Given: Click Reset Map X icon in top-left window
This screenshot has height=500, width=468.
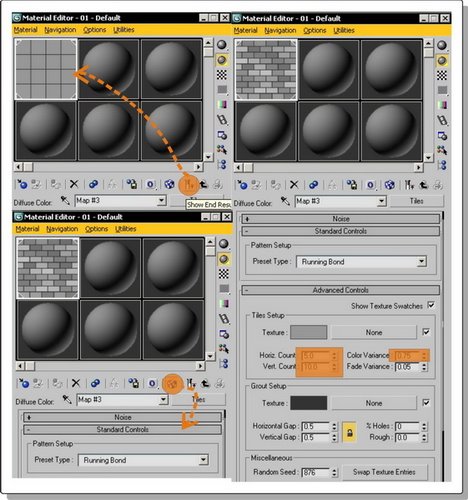Looking at the screenshot, I should (74, 184).
